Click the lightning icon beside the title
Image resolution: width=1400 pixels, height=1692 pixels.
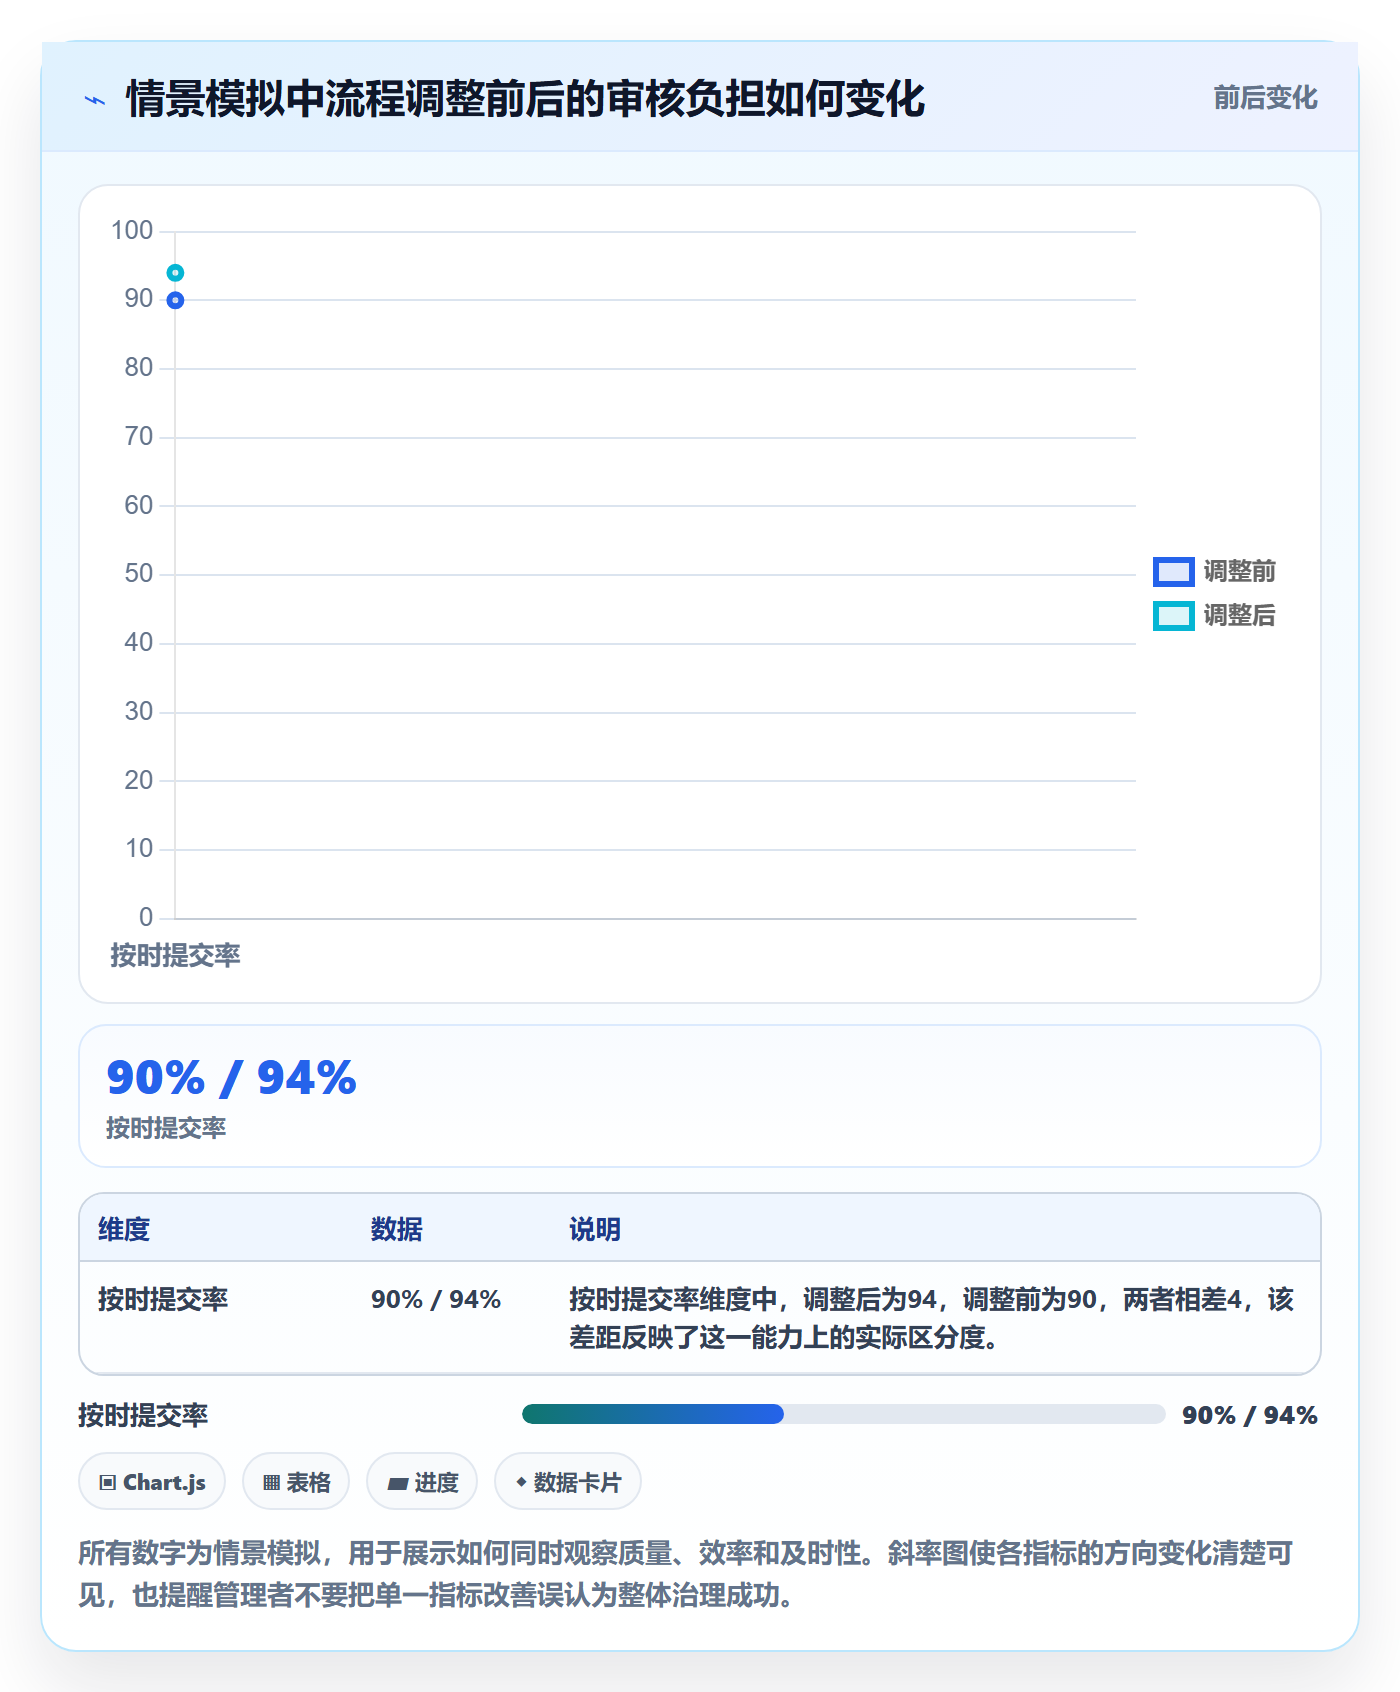point(95,100)
